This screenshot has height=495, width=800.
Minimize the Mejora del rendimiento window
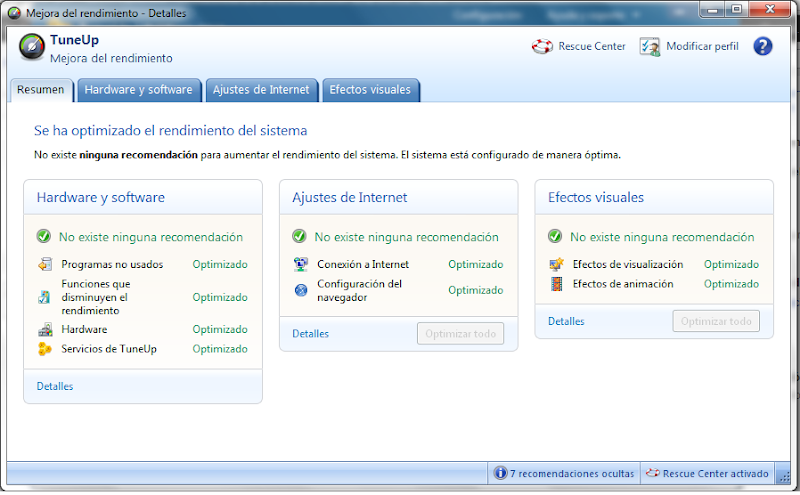[x=712, y=10]
